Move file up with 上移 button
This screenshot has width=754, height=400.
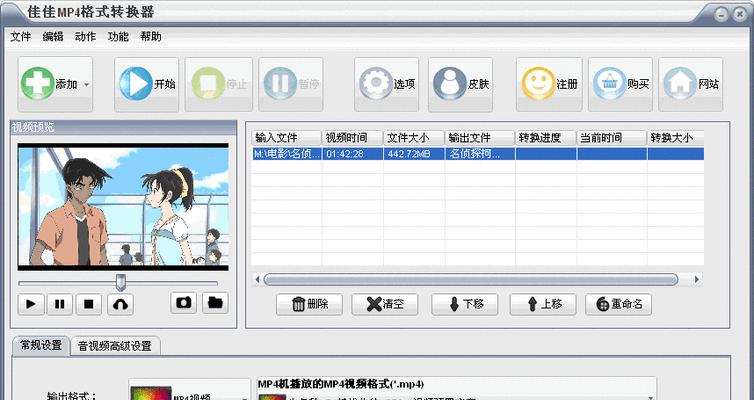(x=543, y=304)
